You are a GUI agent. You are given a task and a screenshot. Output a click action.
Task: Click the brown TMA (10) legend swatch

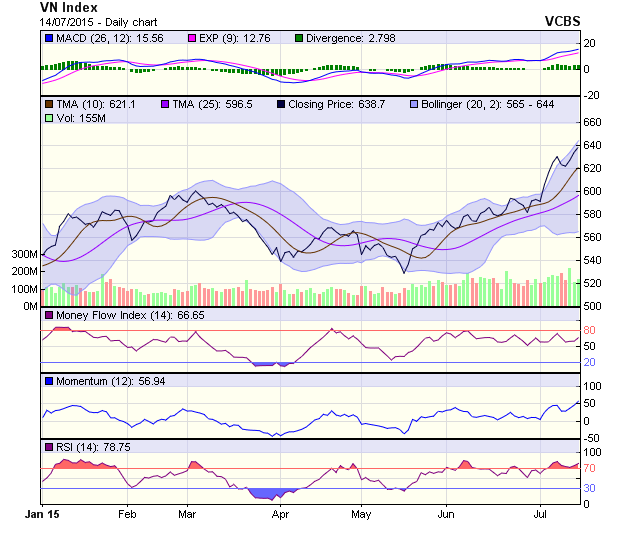tap(48, 104)
